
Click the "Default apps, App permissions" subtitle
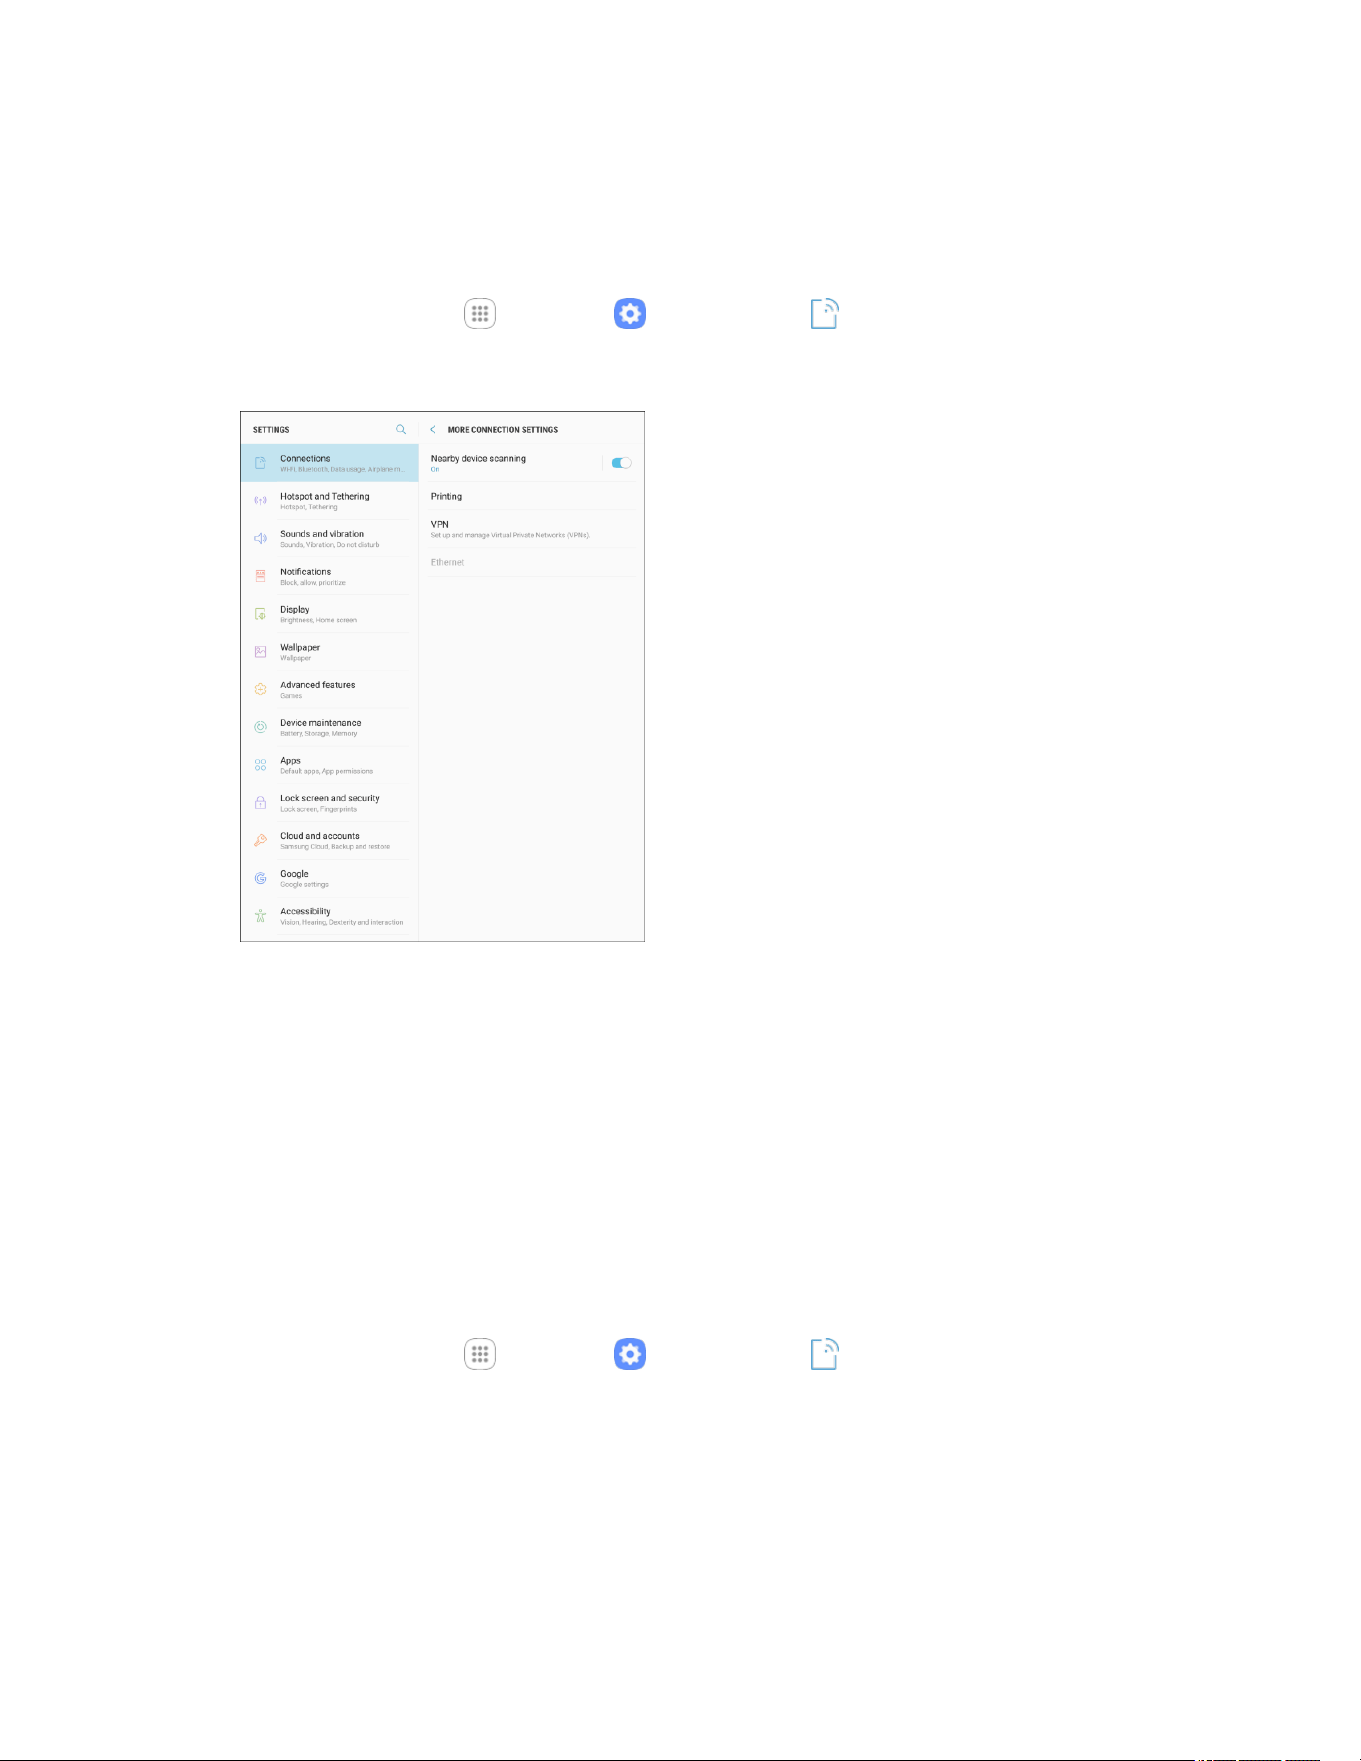click(326, 771)
